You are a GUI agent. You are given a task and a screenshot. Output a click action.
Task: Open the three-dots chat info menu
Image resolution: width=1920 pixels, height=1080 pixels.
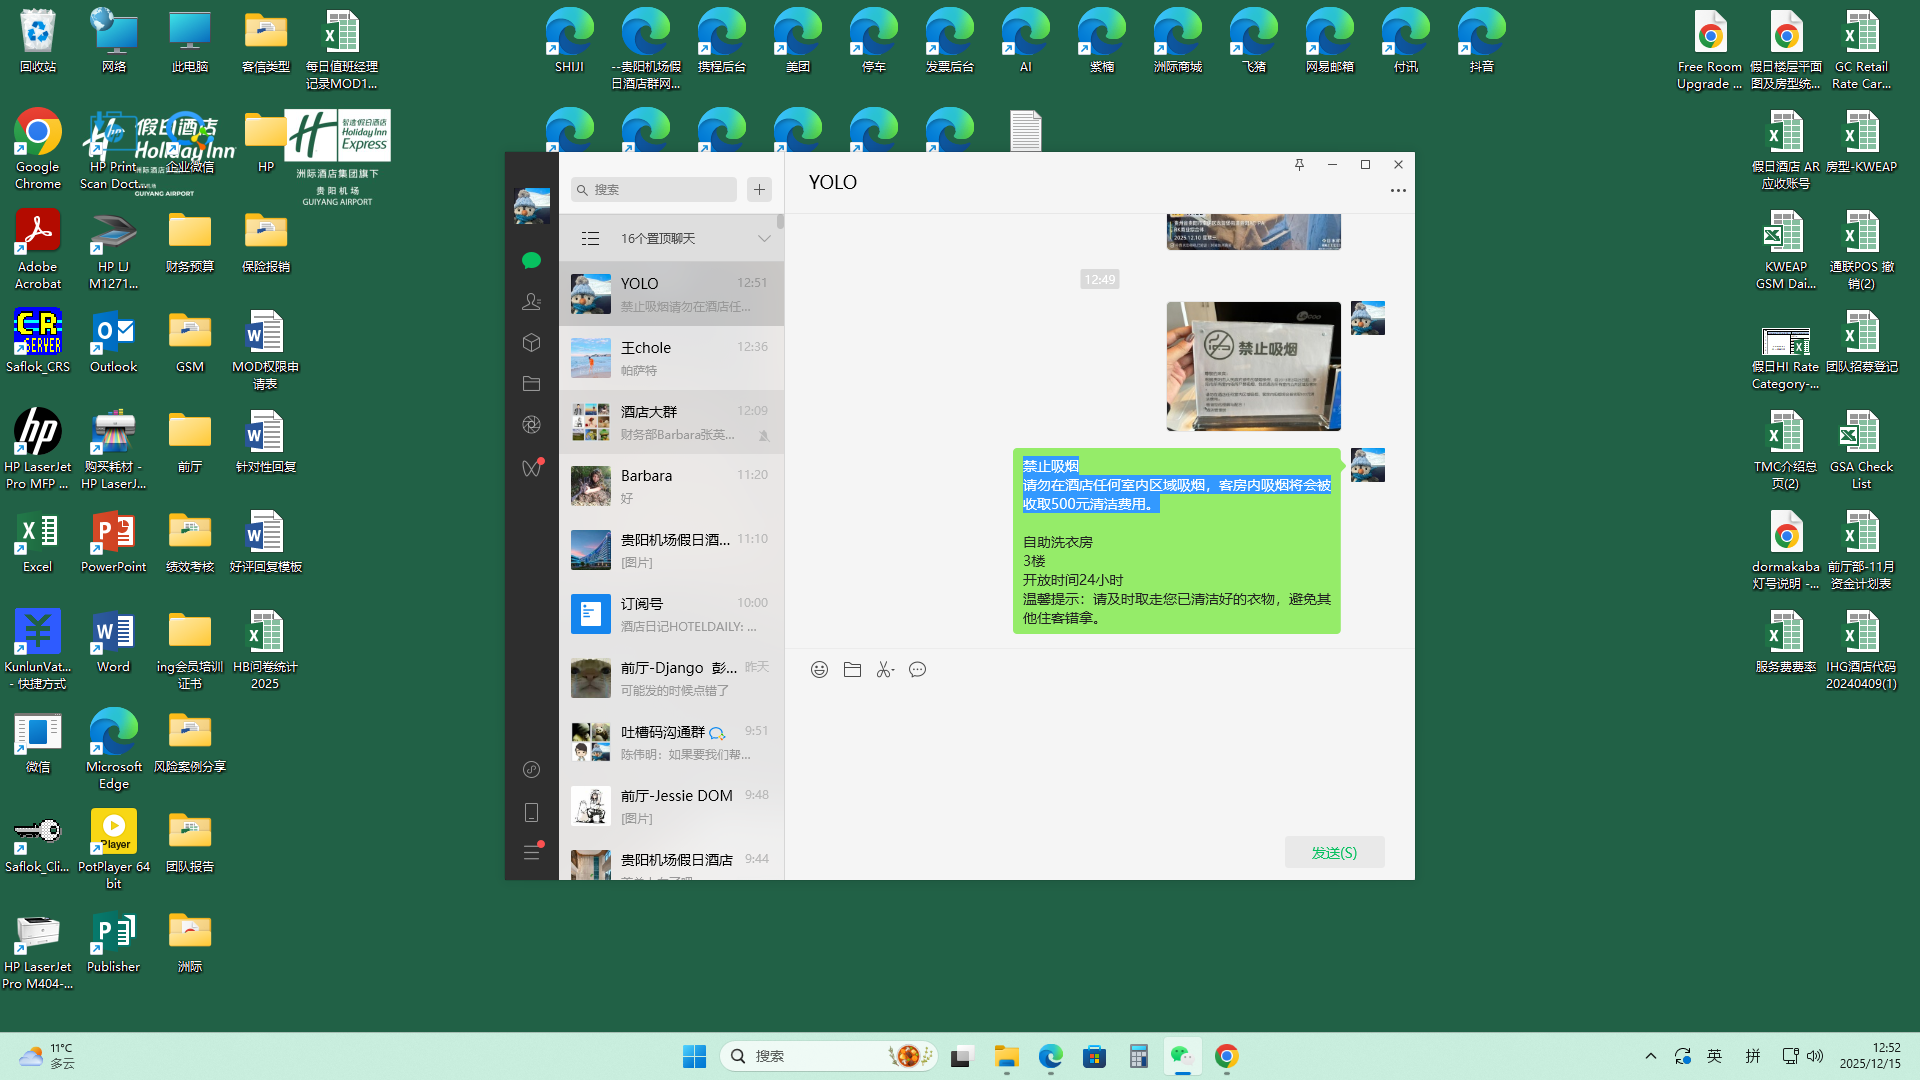coord(1398,190)
